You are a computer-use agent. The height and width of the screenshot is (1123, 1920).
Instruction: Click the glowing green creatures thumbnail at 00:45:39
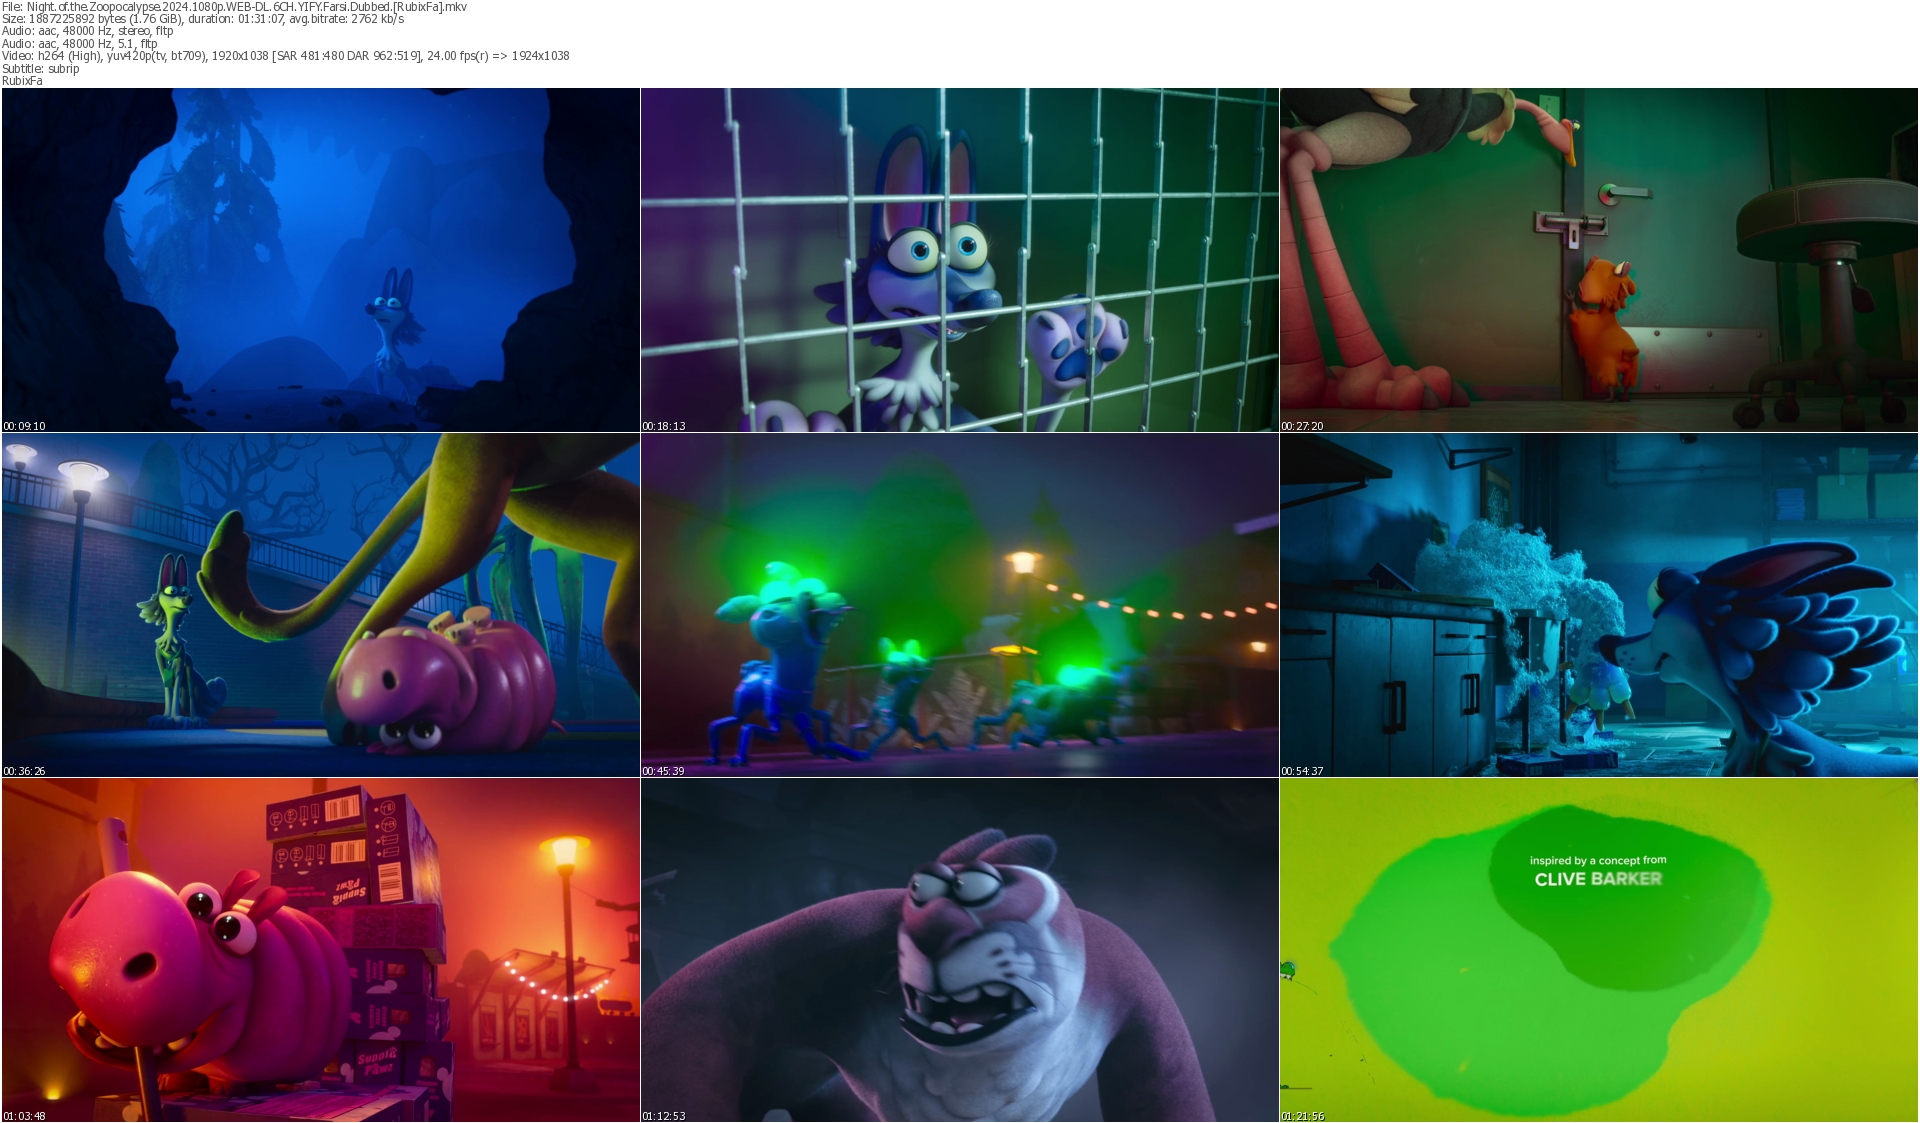pos(960,605)
